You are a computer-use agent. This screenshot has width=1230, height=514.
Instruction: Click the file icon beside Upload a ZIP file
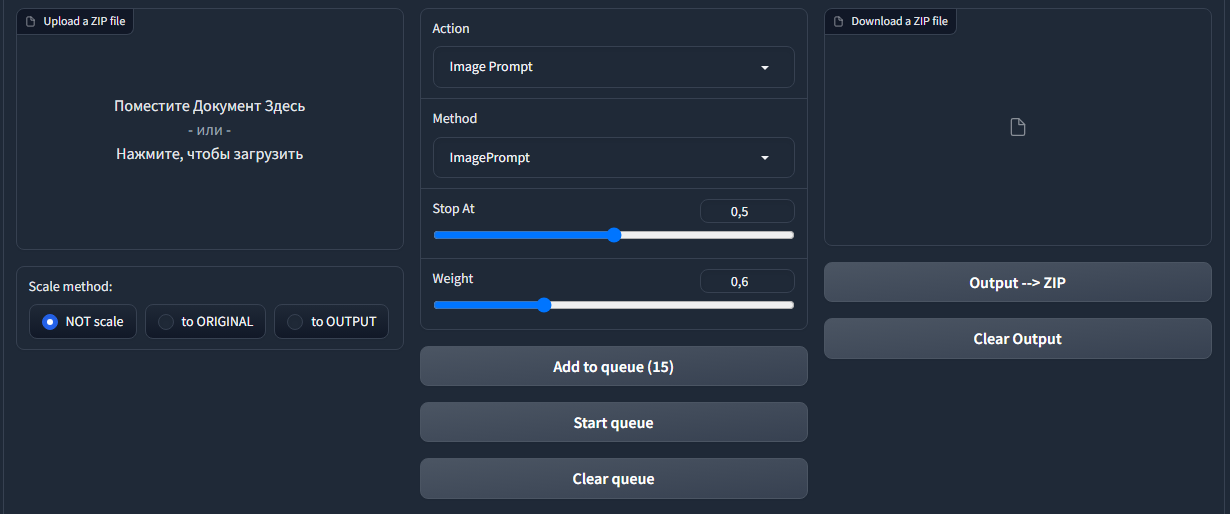pos(30,21)
